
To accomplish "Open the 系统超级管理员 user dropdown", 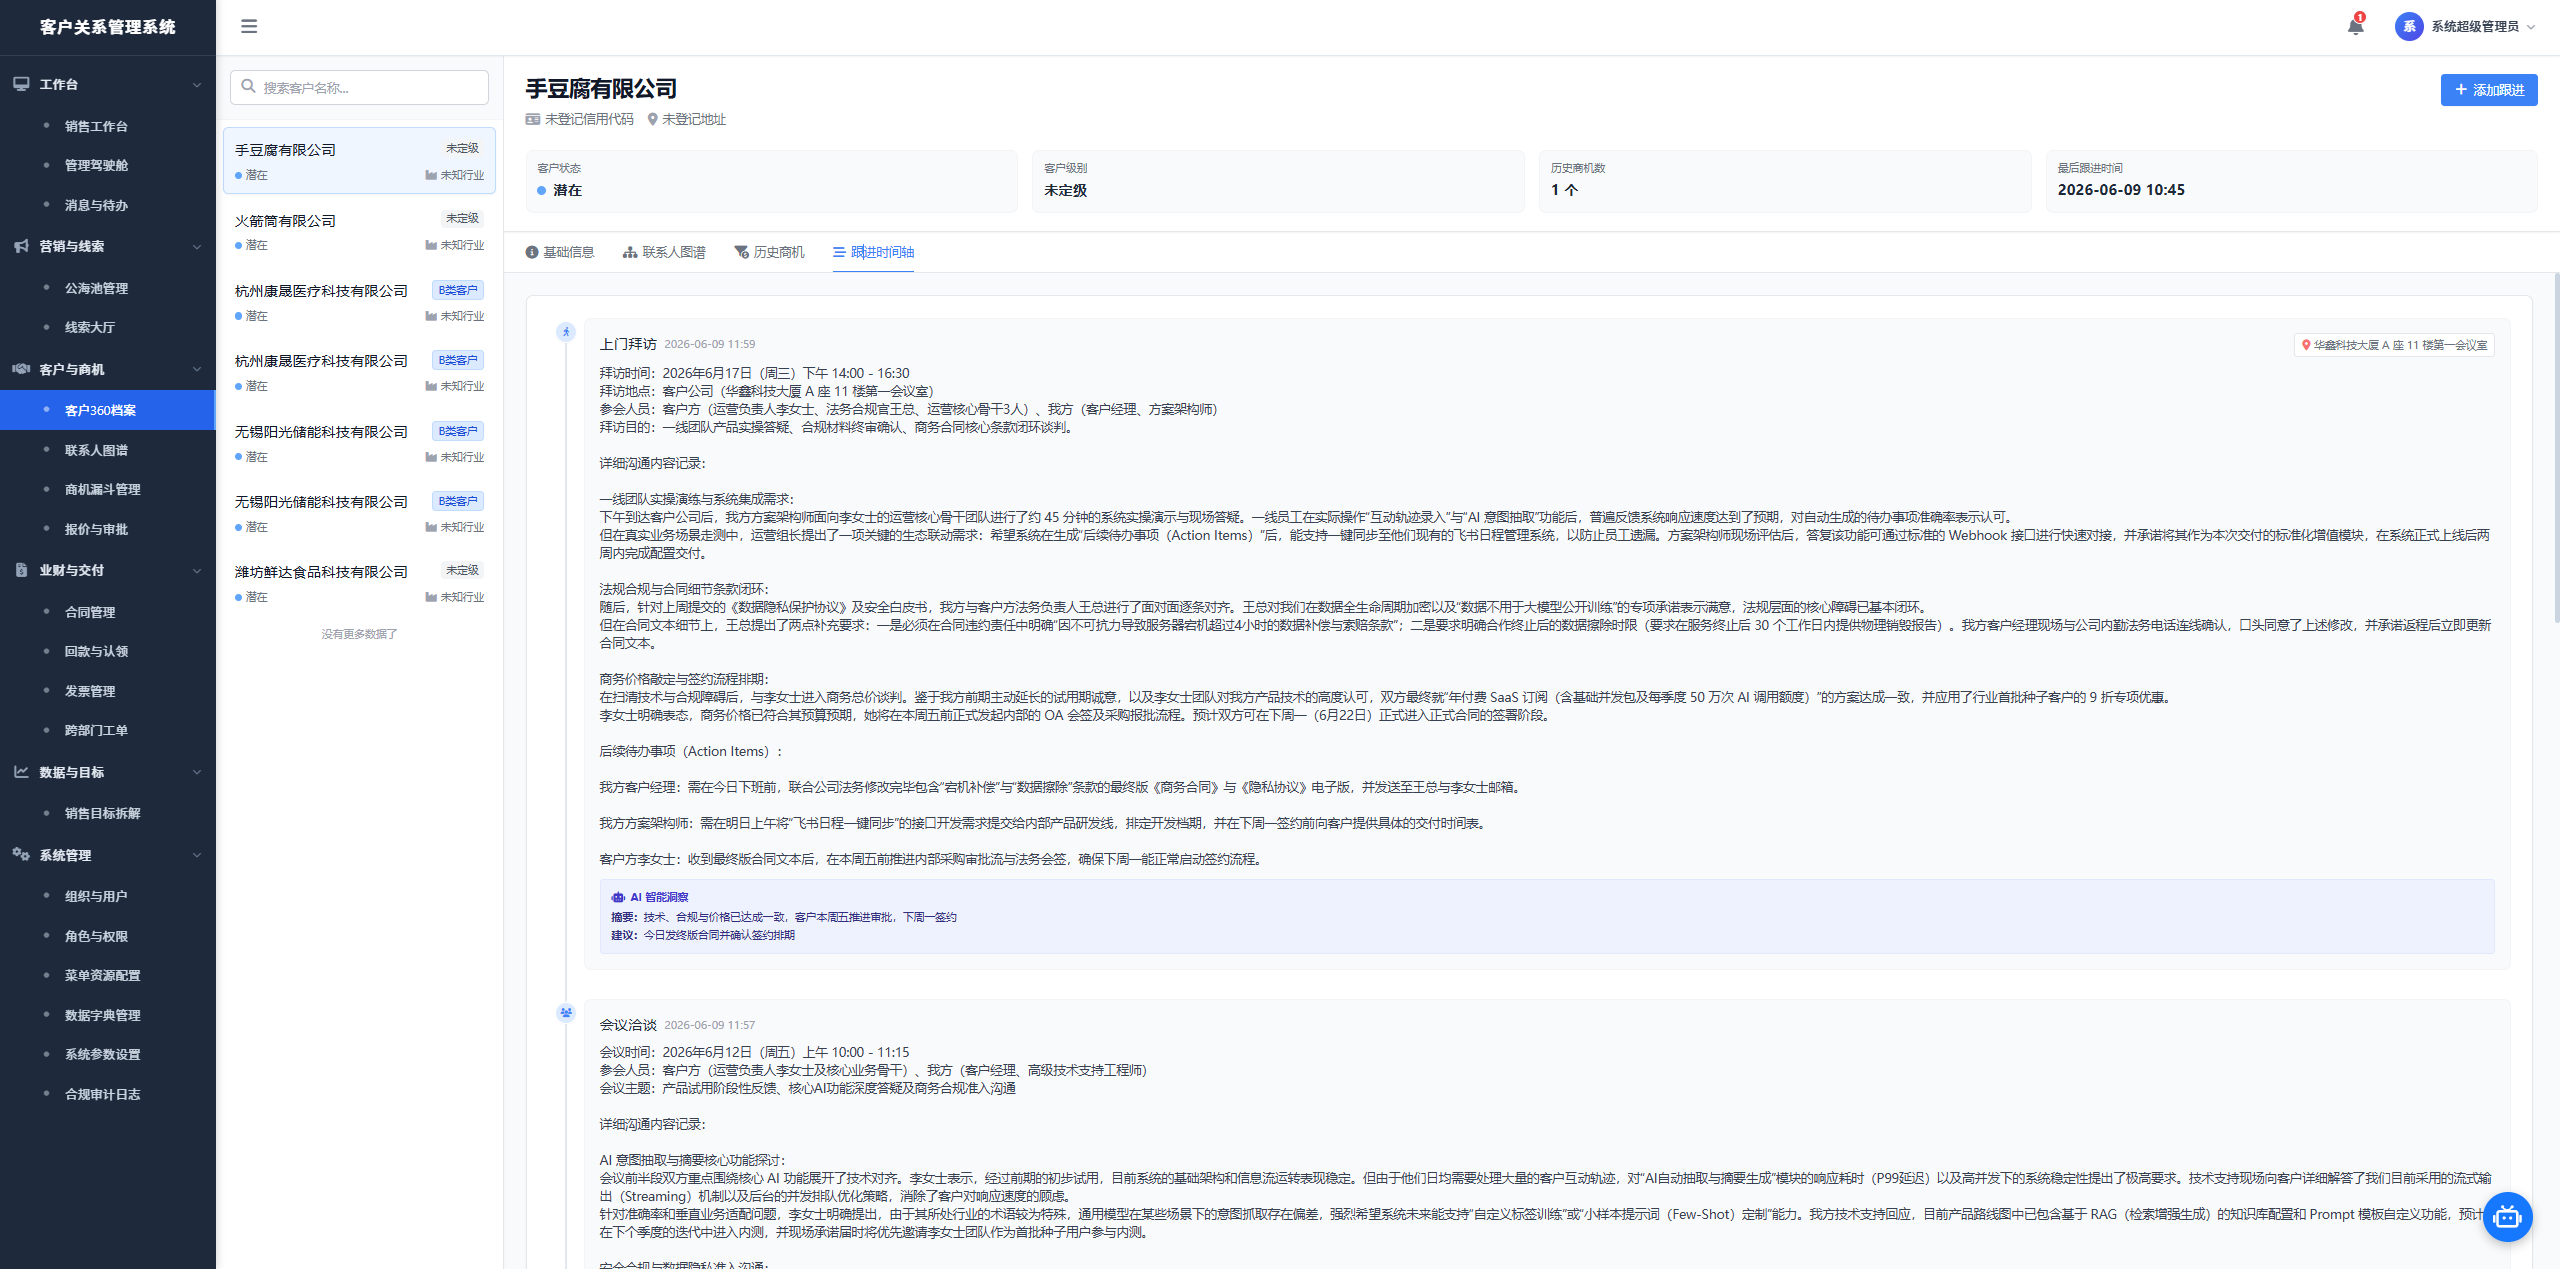I will tap(2466, 27).
